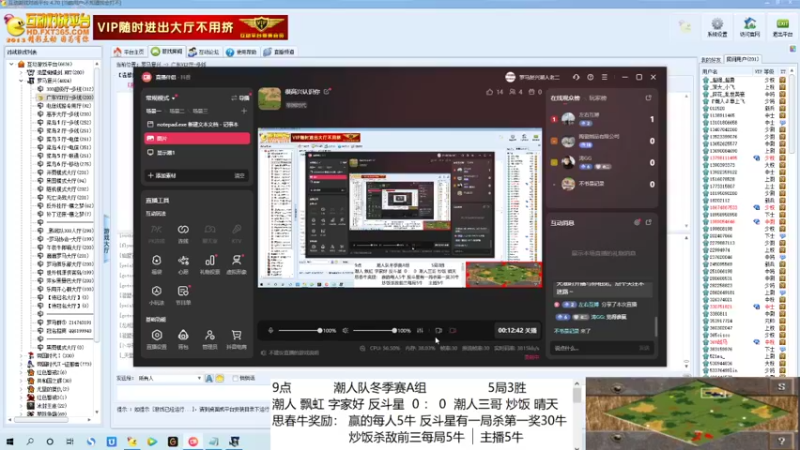Viewport: 800px width, 450px height.
Task: Click the font color A button
Action: [x=209, y=379]
